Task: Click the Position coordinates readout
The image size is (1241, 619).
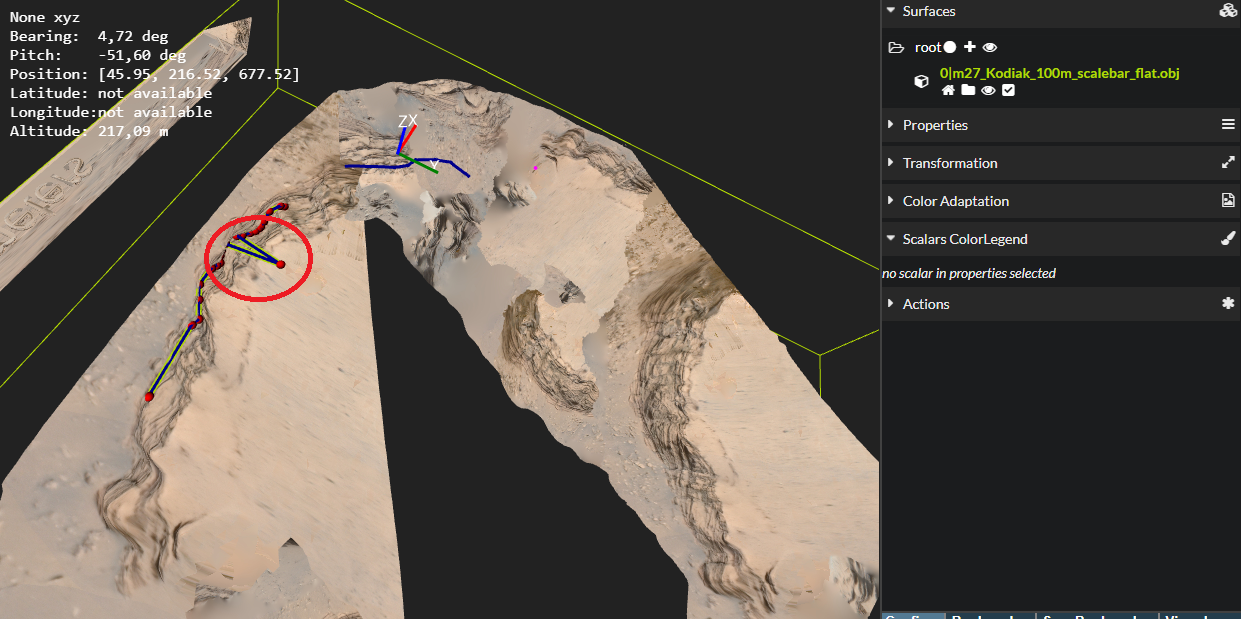Action: [154, 74]
